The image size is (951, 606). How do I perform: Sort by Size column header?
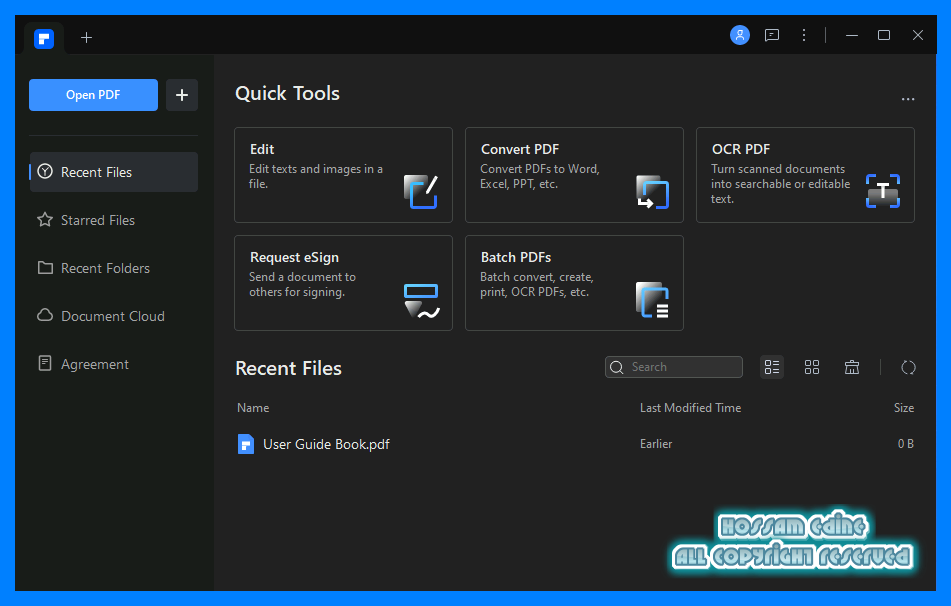(x=904, y=408)
